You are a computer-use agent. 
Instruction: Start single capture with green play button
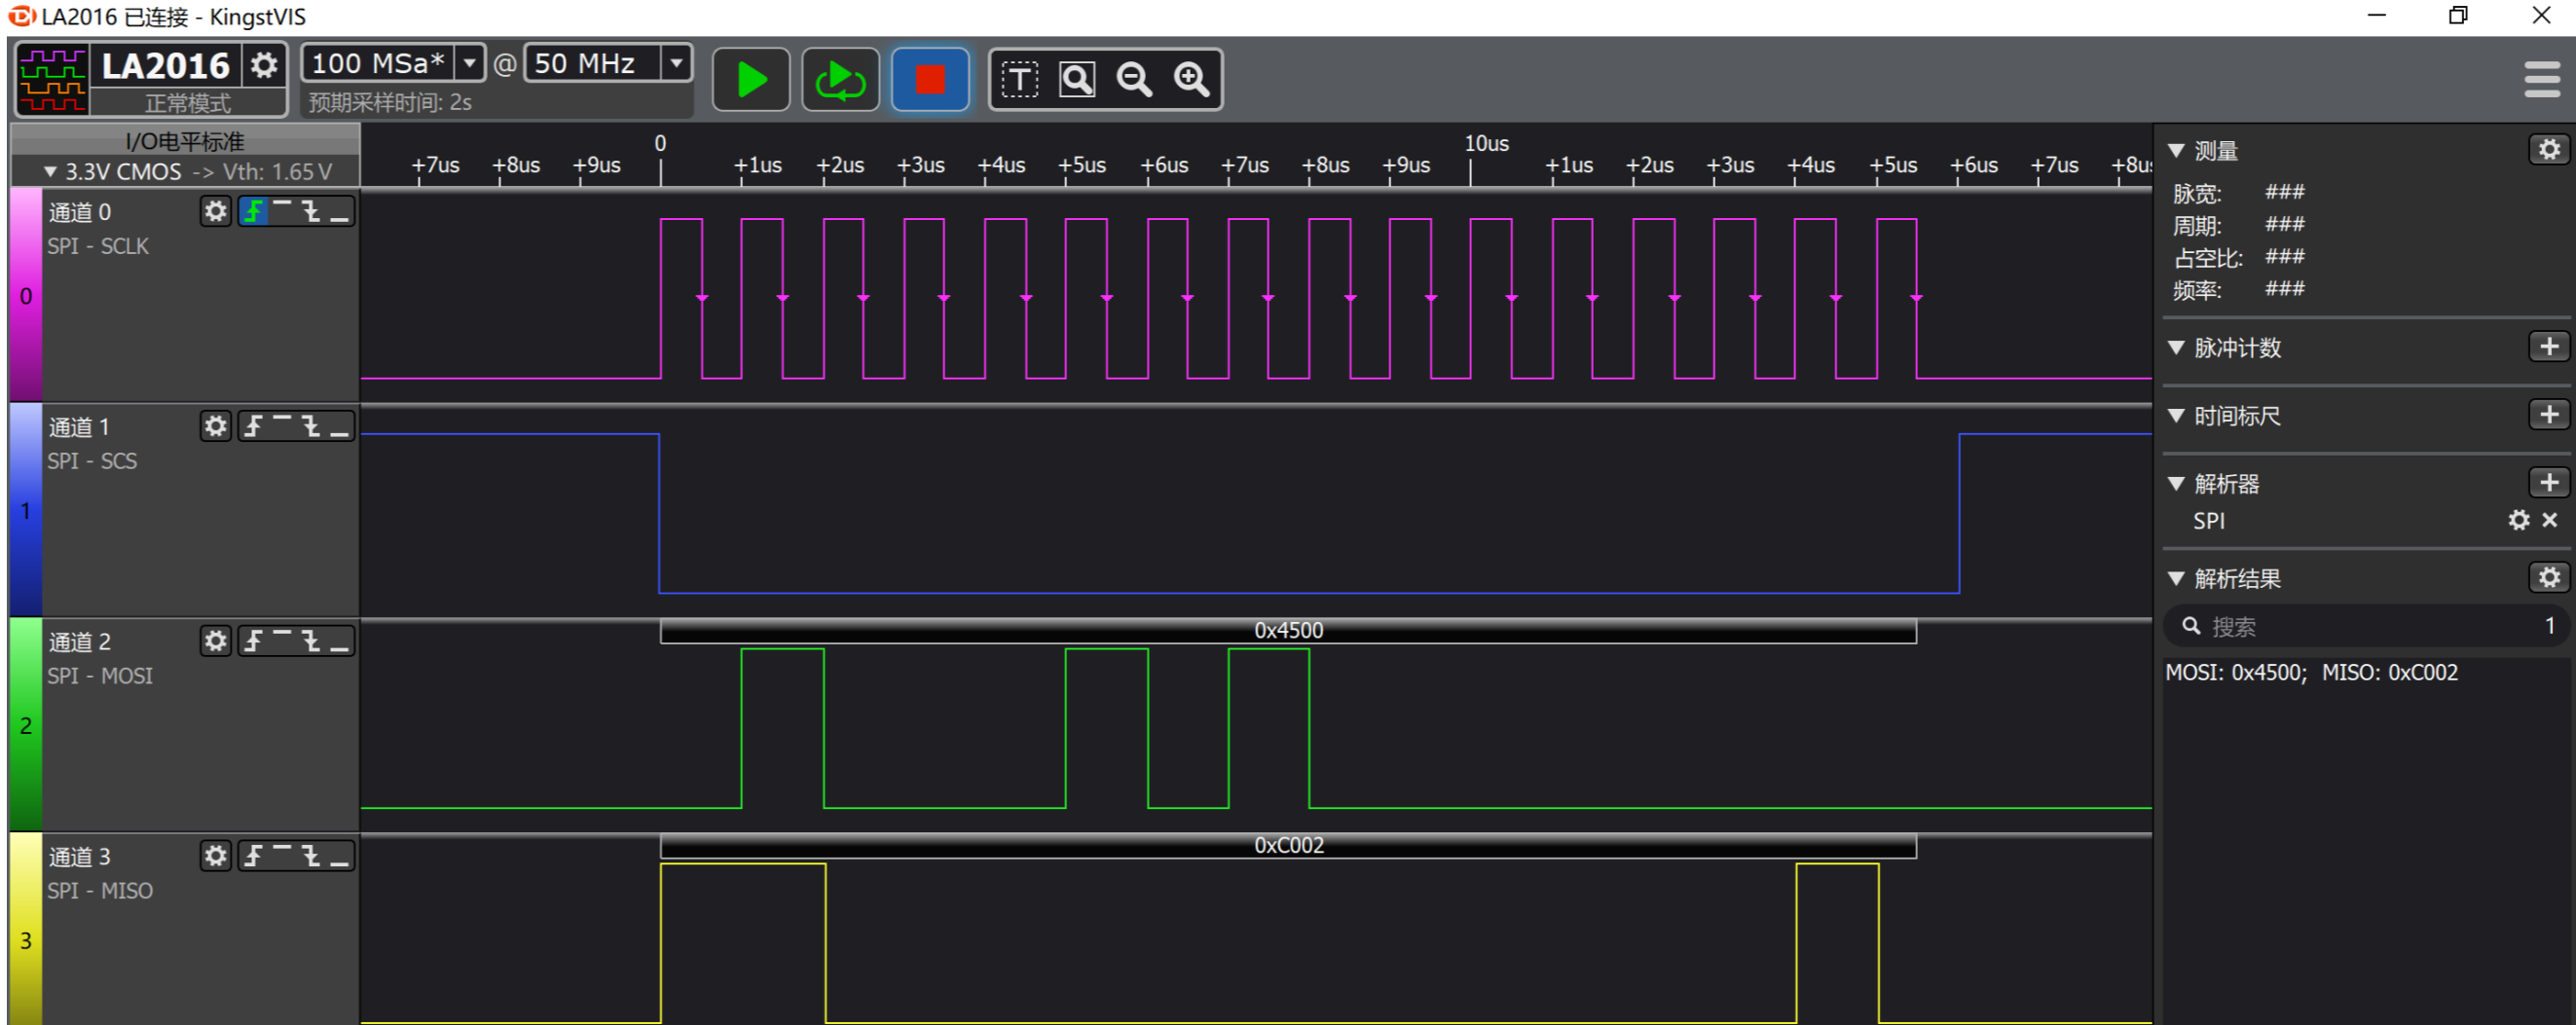pos(750,80)
